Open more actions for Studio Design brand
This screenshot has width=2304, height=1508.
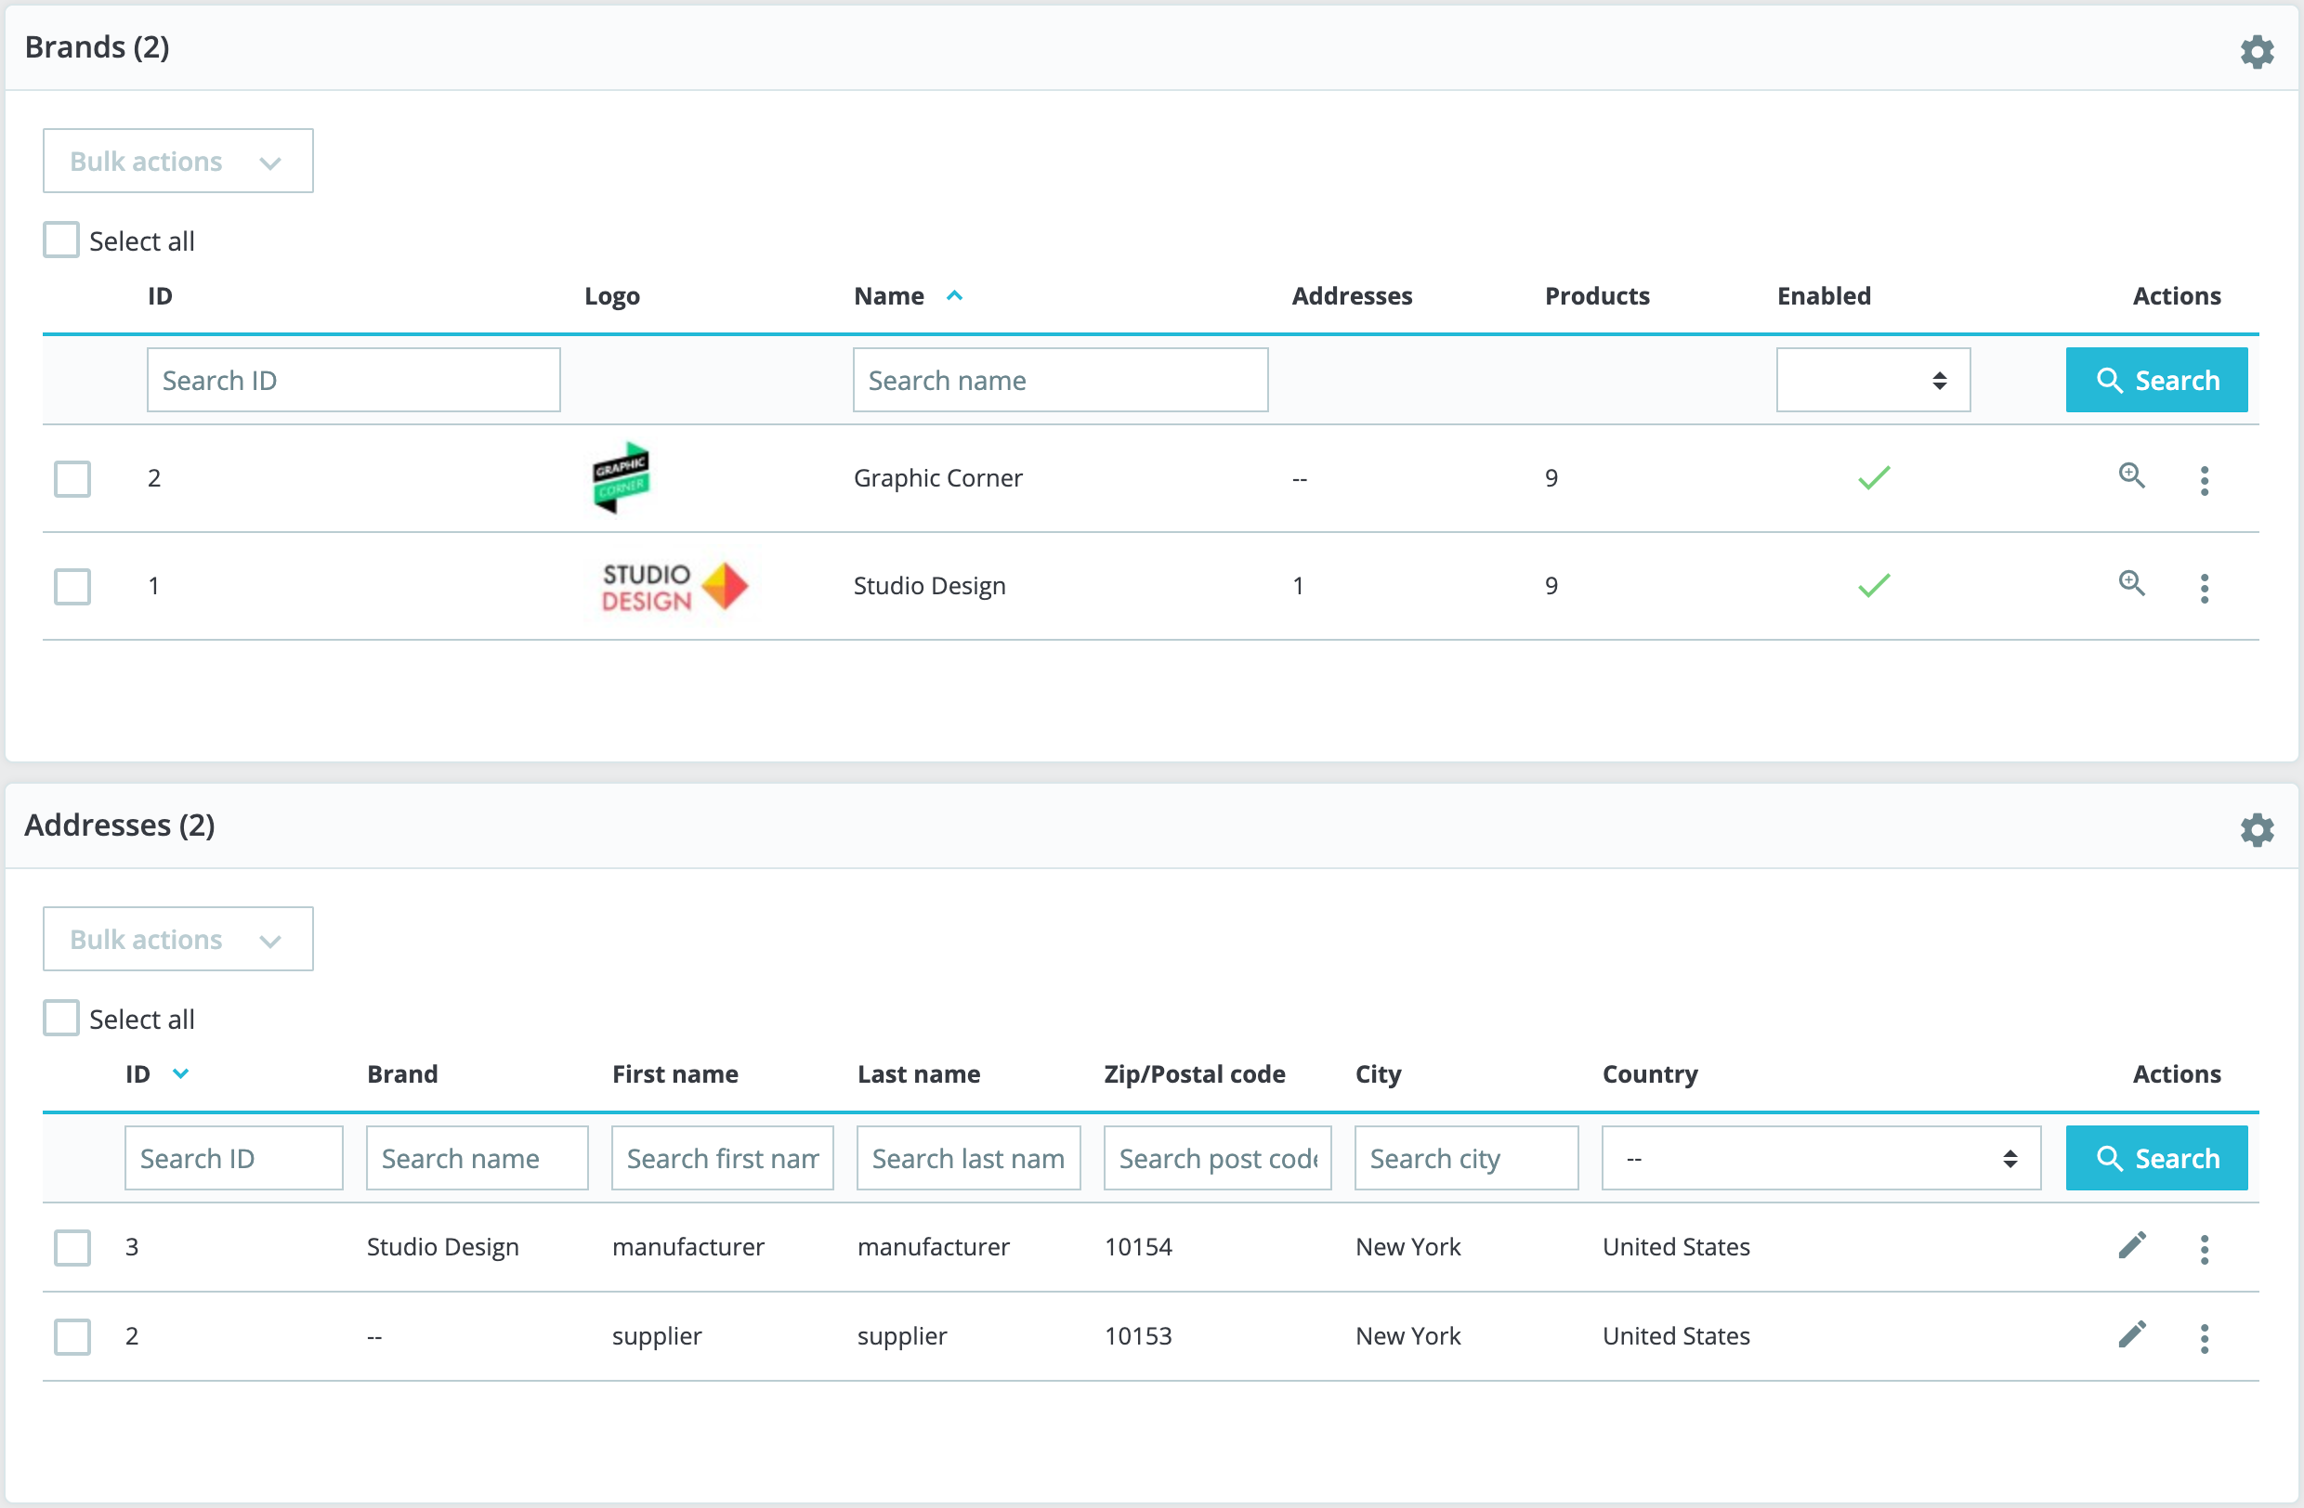pyautogui.click(x=2204, y=588)
